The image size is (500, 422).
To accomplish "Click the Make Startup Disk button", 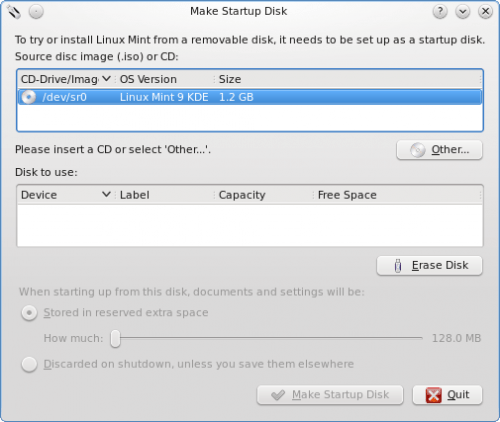I will [330, 395].
